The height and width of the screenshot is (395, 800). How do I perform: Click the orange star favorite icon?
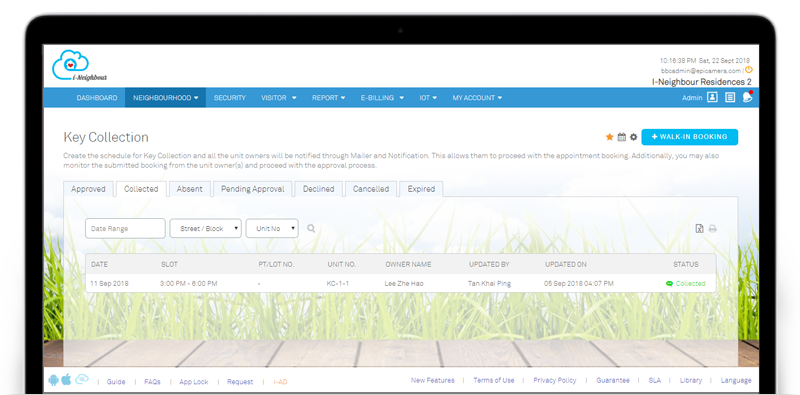coord(609,137)
